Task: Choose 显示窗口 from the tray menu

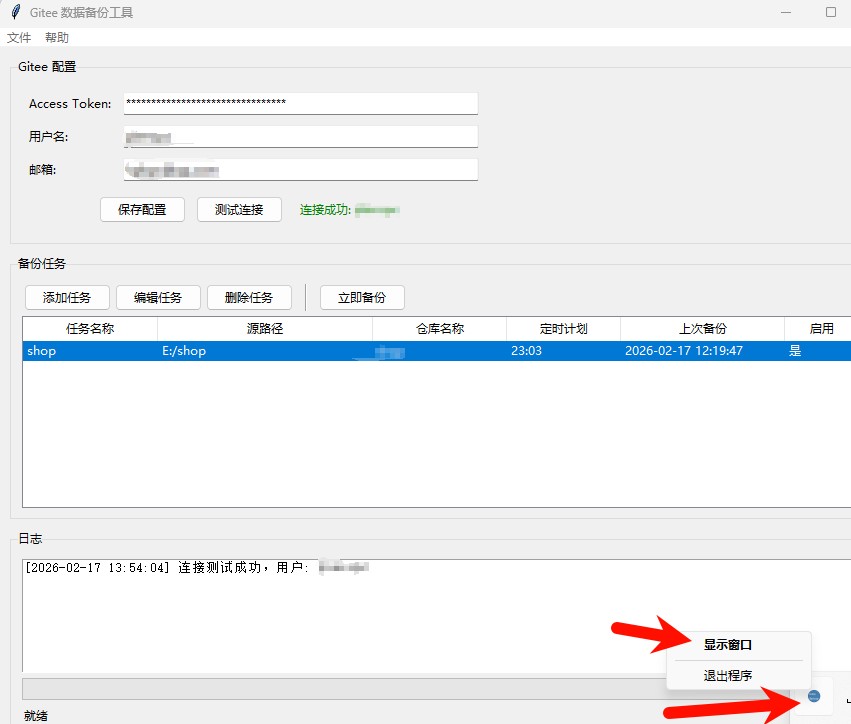Action: [727, 645]
